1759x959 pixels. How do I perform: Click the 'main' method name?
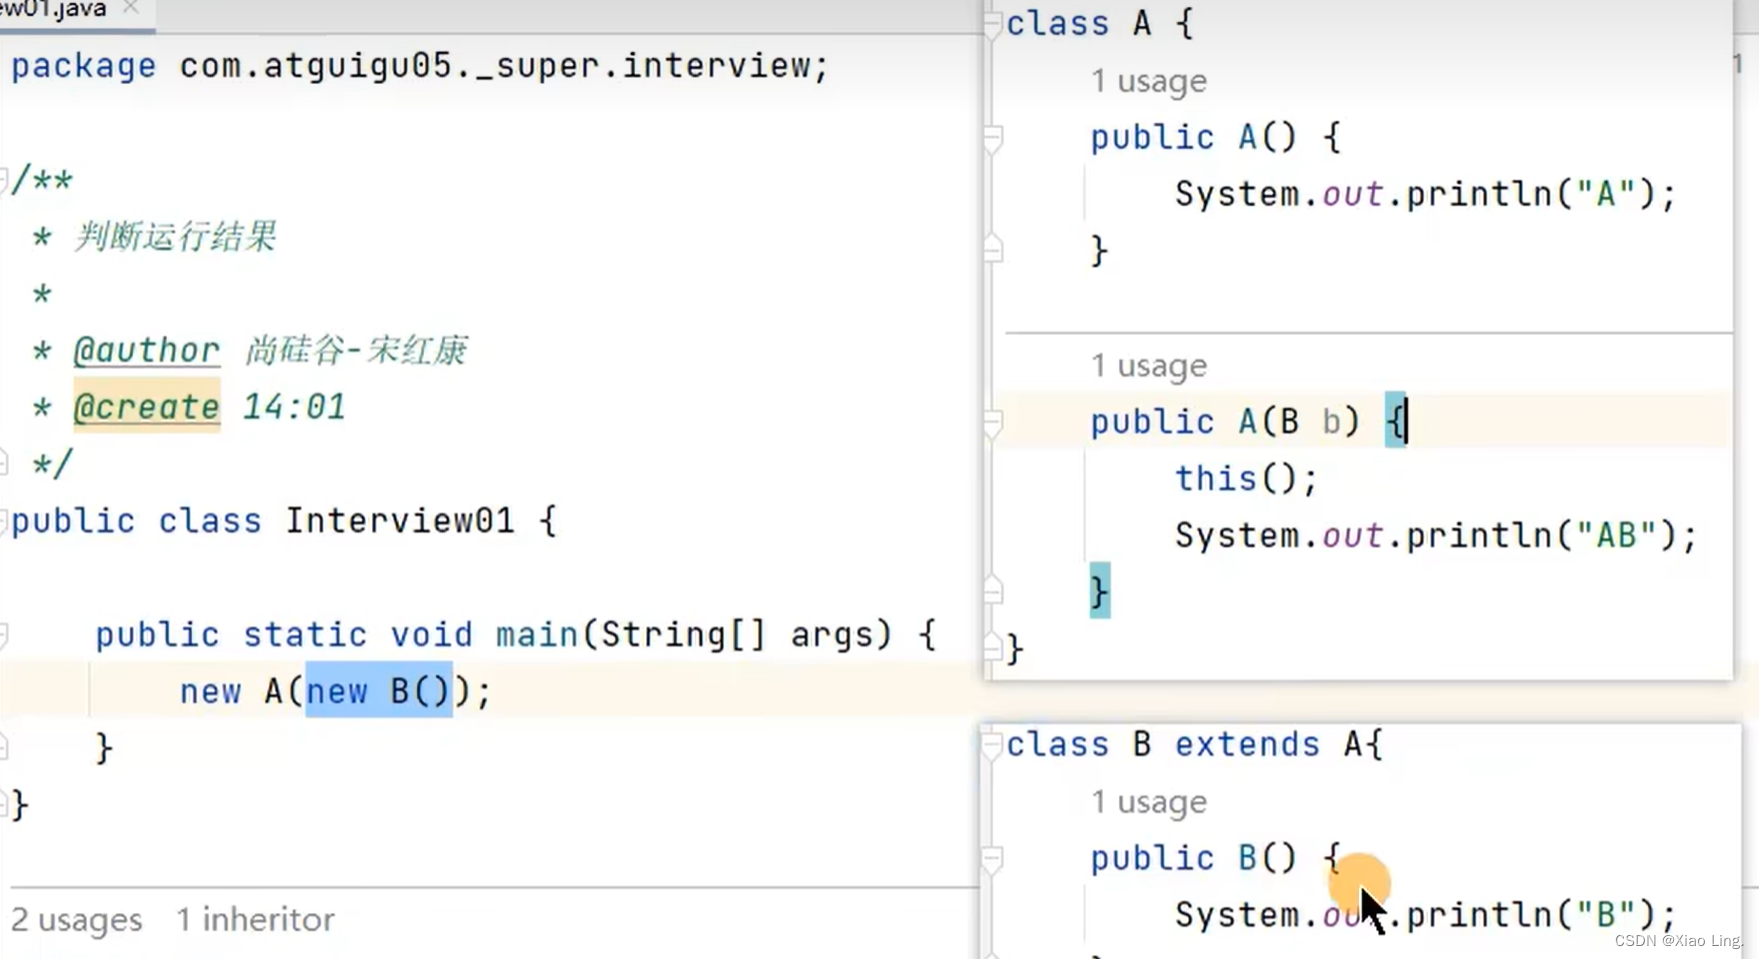point(537,635)
